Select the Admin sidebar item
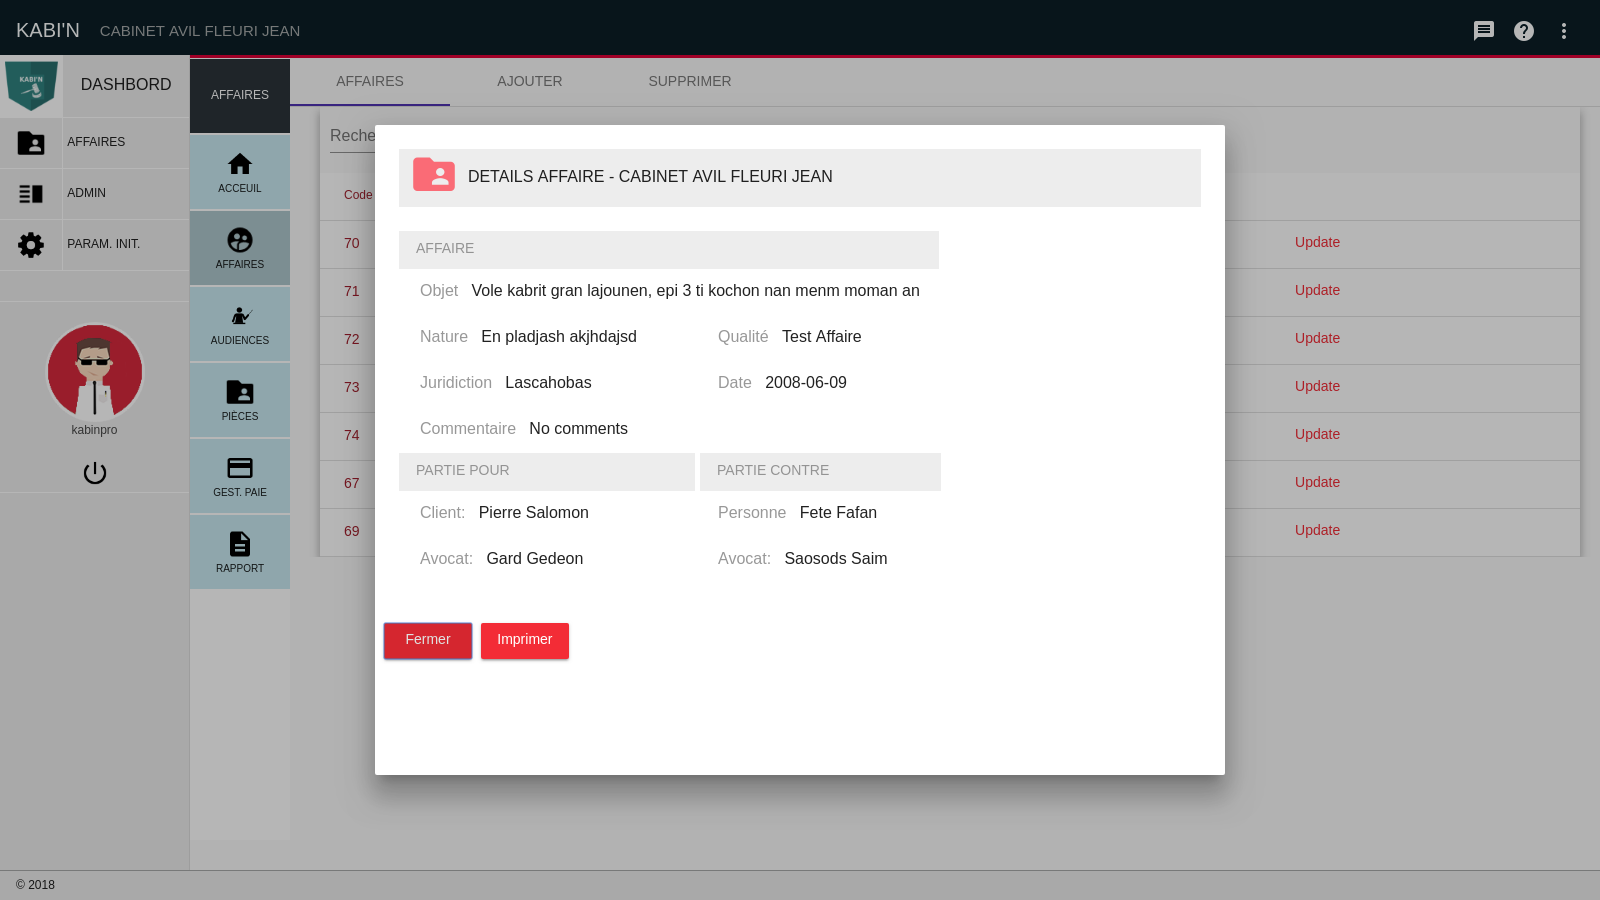This screenshot has height=900, width=1600. tap(86, 193)
